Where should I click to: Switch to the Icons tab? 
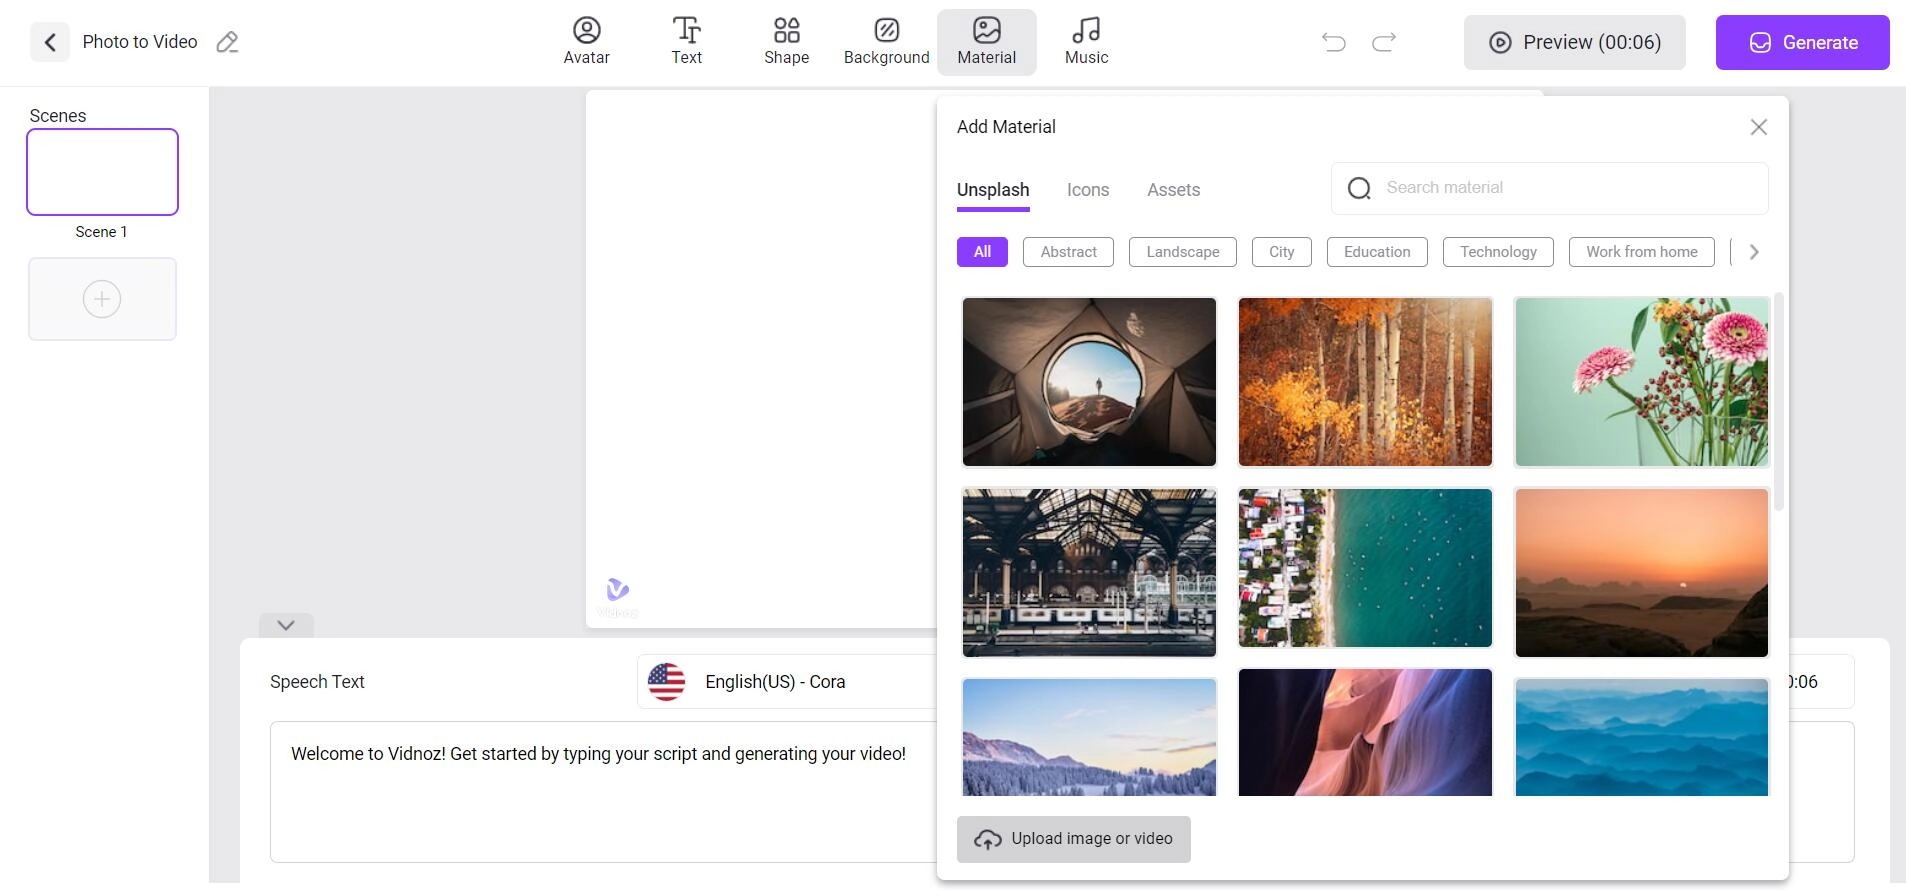pyautogui.click(x=1087, y=190)
